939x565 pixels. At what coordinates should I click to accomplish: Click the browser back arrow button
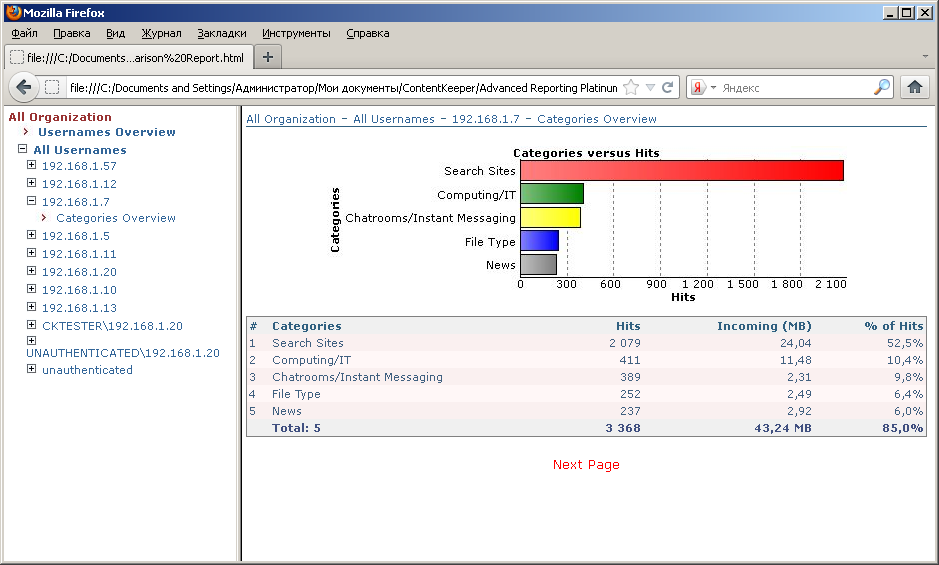(x=25, y=87)
